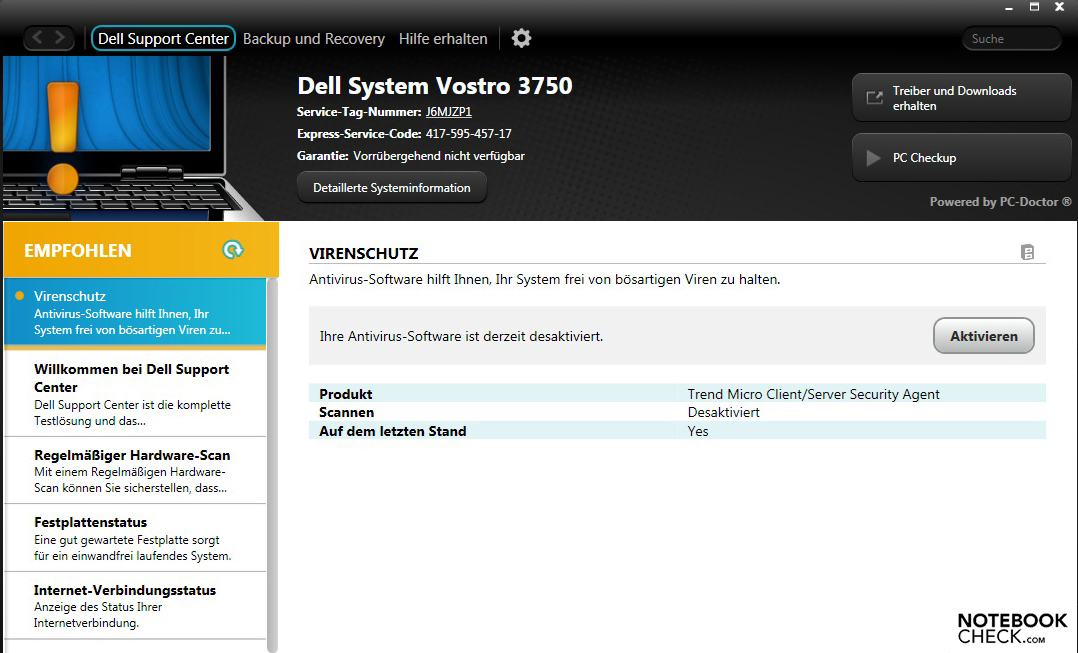This screenshot has width=1078, height=653.
Task: Open the Virenschutz report document icon
Action: (1027, 252)
